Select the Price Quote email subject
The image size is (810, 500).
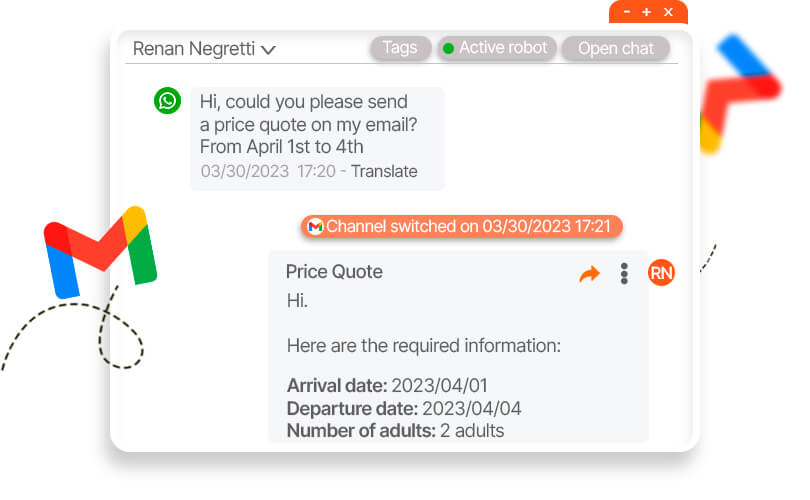coord(334,272)
